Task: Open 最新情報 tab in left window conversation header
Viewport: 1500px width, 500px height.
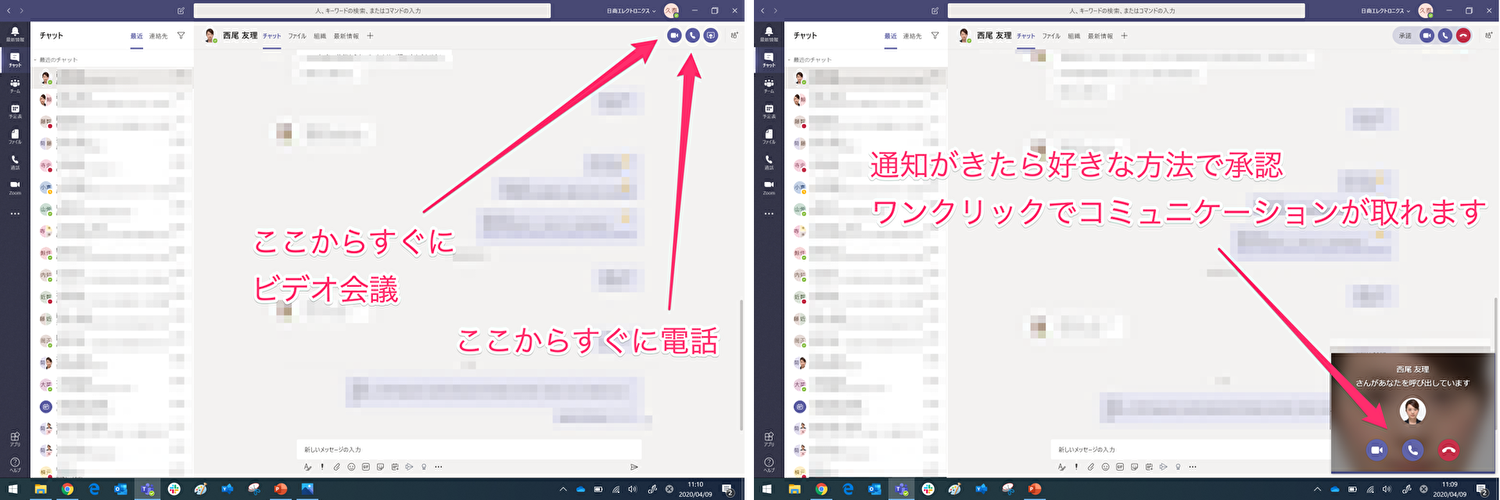Action: click(x=346, y=35)
